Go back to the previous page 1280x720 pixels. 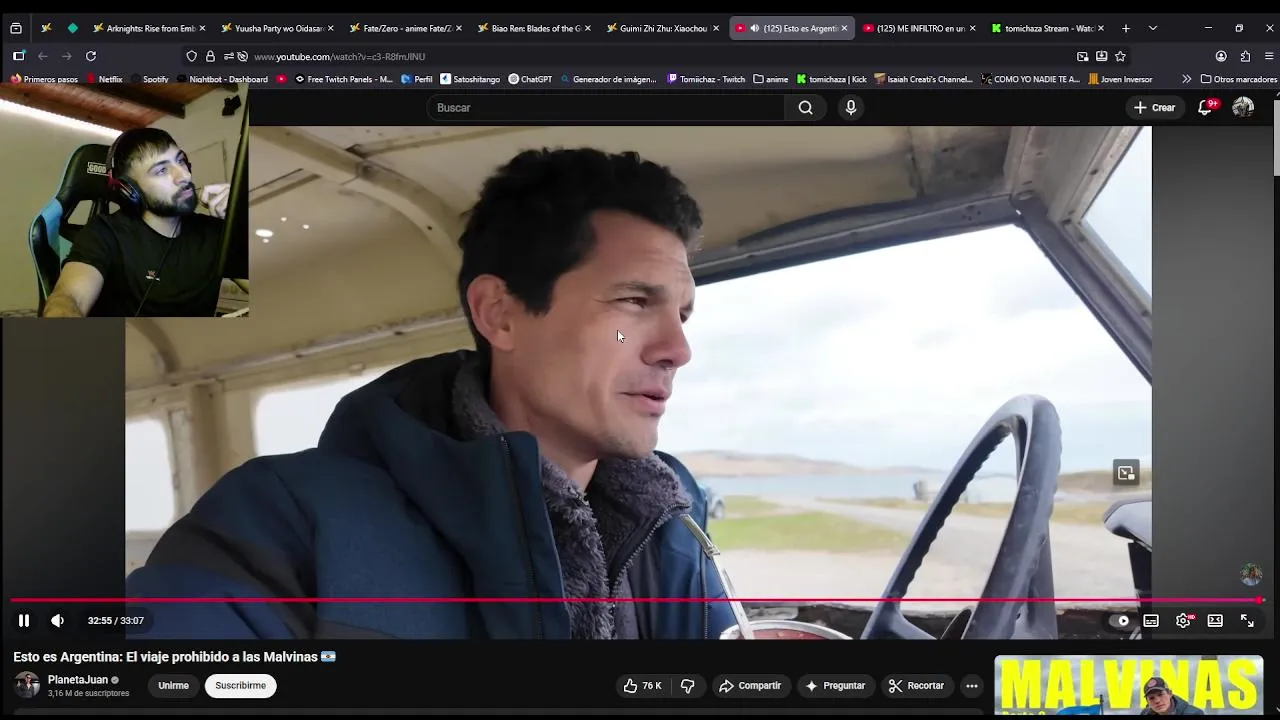point(43,56)
